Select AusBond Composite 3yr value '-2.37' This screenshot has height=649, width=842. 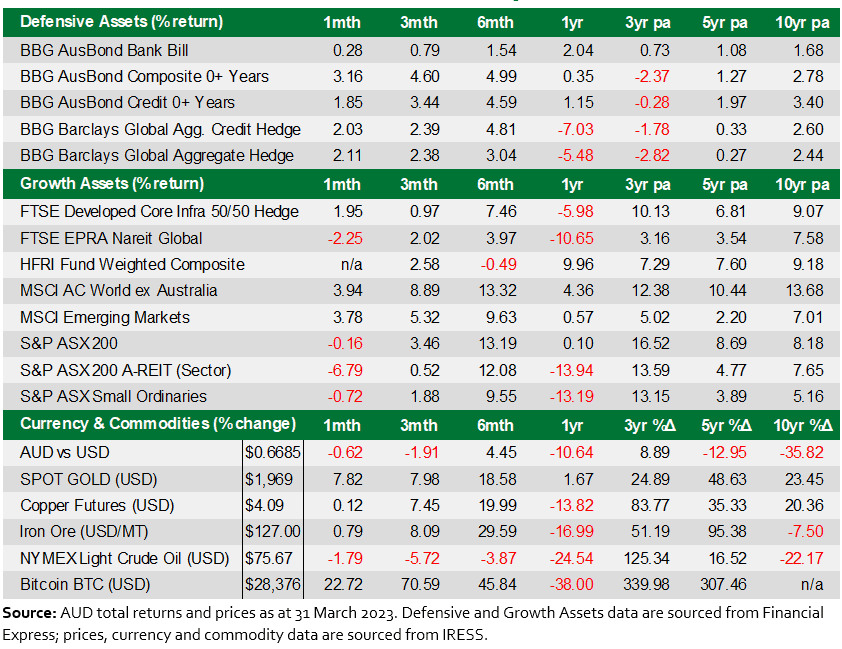point(652,76)
